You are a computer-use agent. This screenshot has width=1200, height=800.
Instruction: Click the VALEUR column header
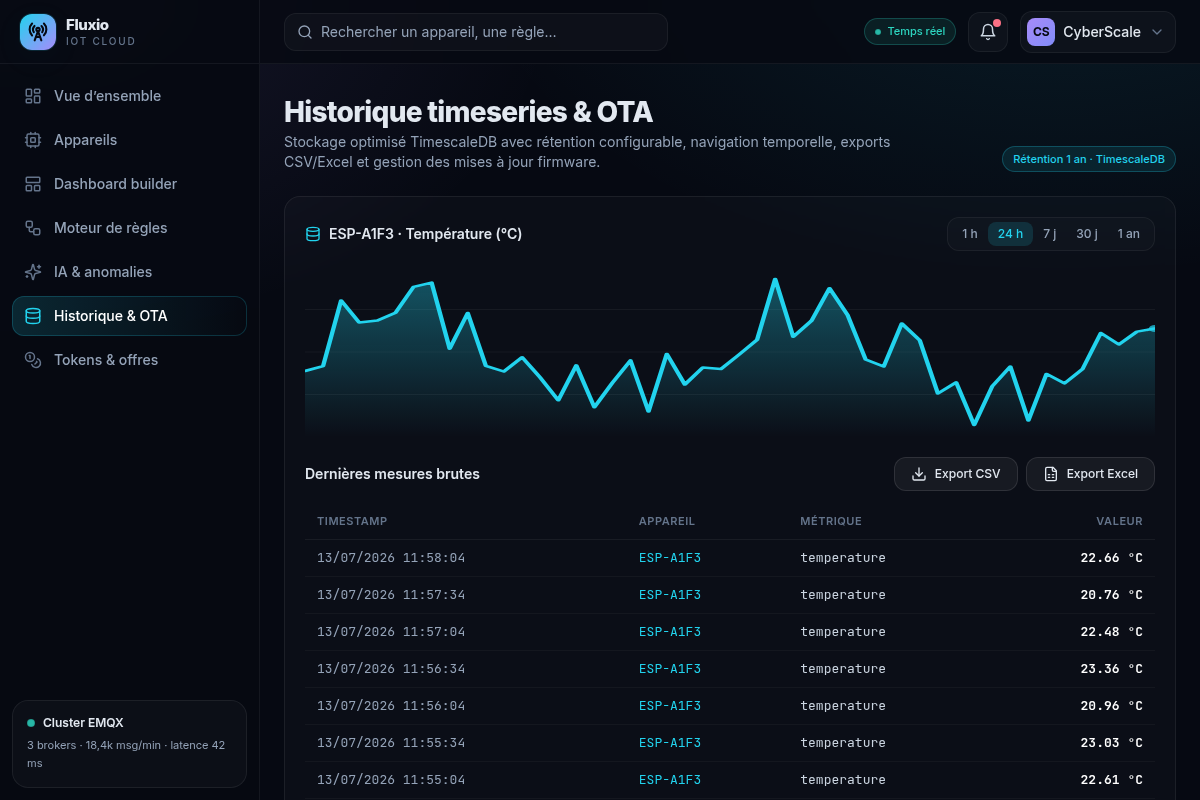click(x=1119, y=521)
